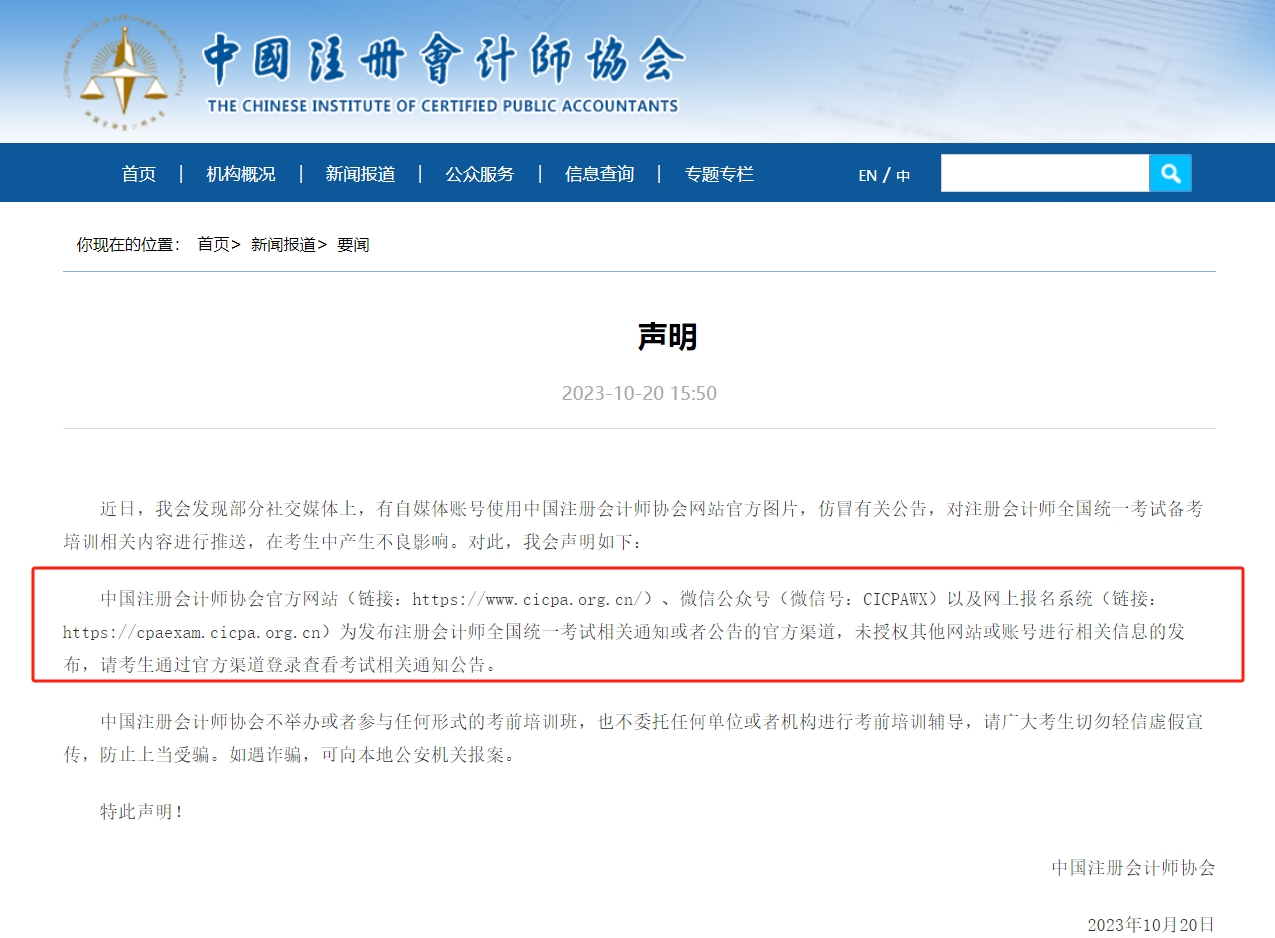This screenshot has width=1275, height=938.
Task: Focus the search text field in header
Action: [x=1044, y=173]
